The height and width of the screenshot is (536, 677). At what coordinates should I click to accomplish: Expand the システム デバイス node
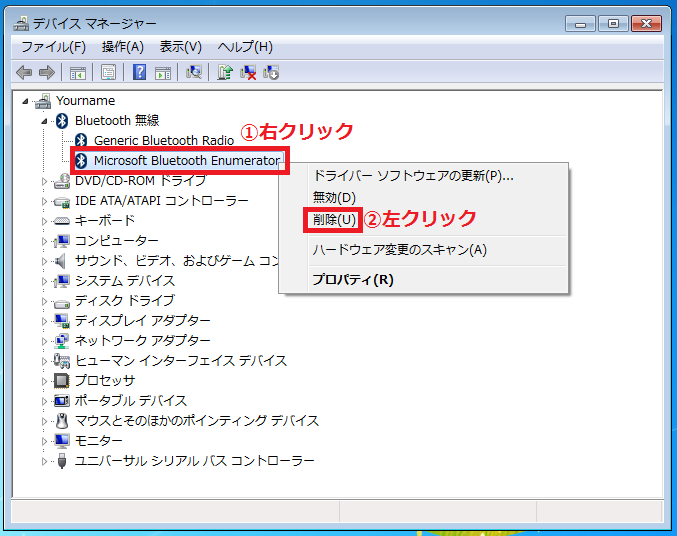coord(44,281)
